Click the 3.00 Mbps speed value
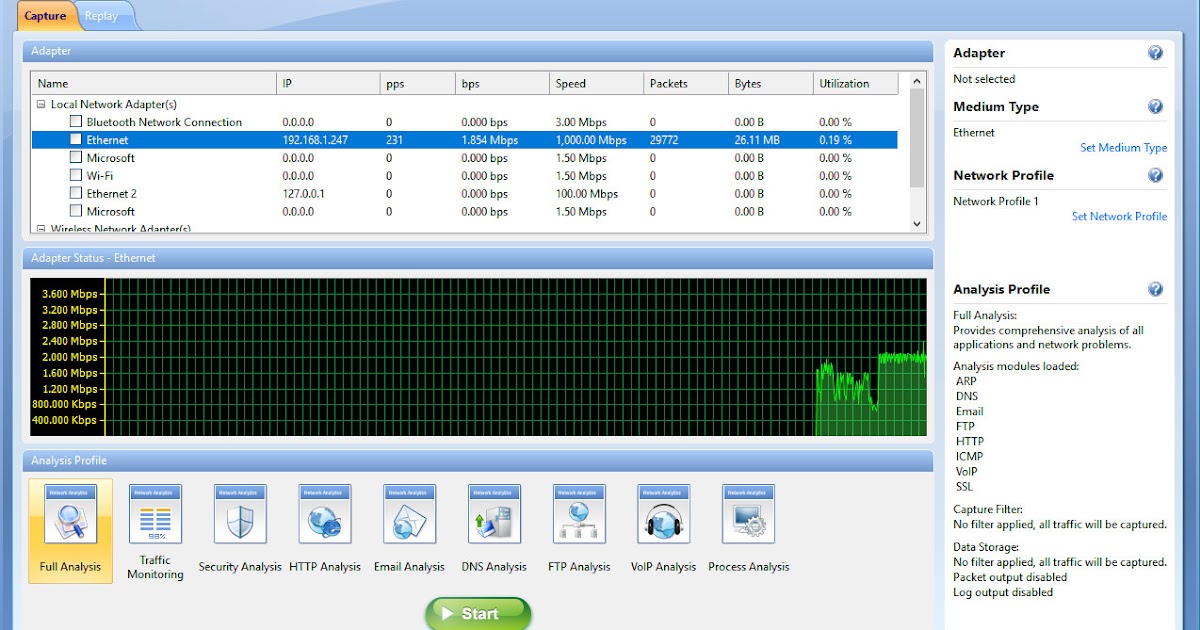This screenshot has height=630, width=1200. (x=581, y=122)
